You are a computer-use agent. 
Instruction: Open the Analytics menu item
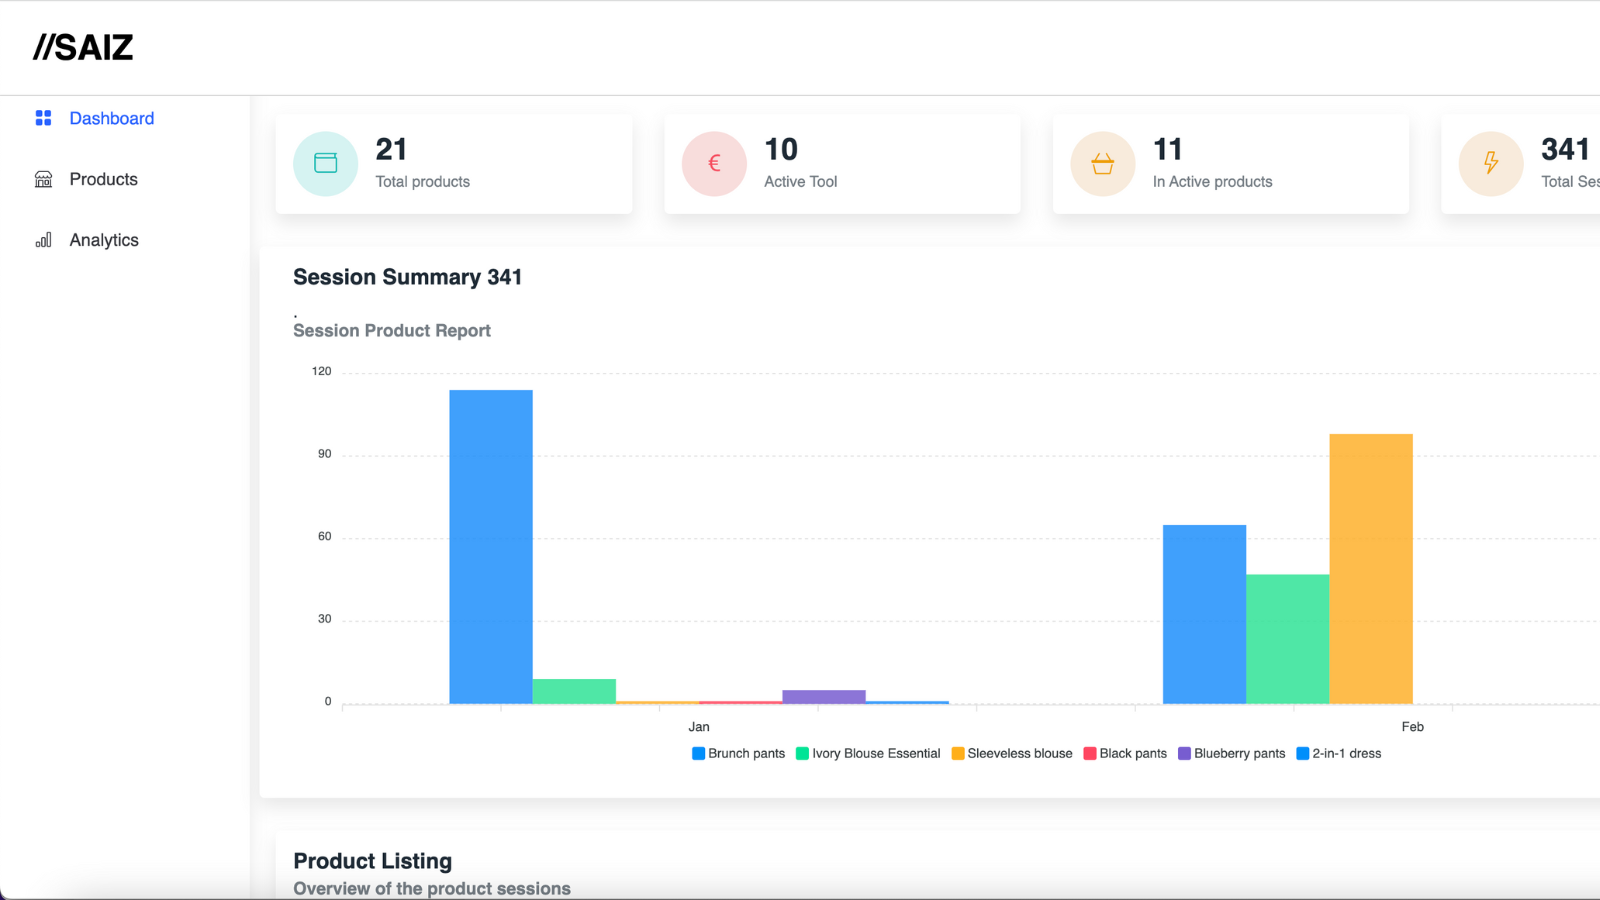[104, 240]
